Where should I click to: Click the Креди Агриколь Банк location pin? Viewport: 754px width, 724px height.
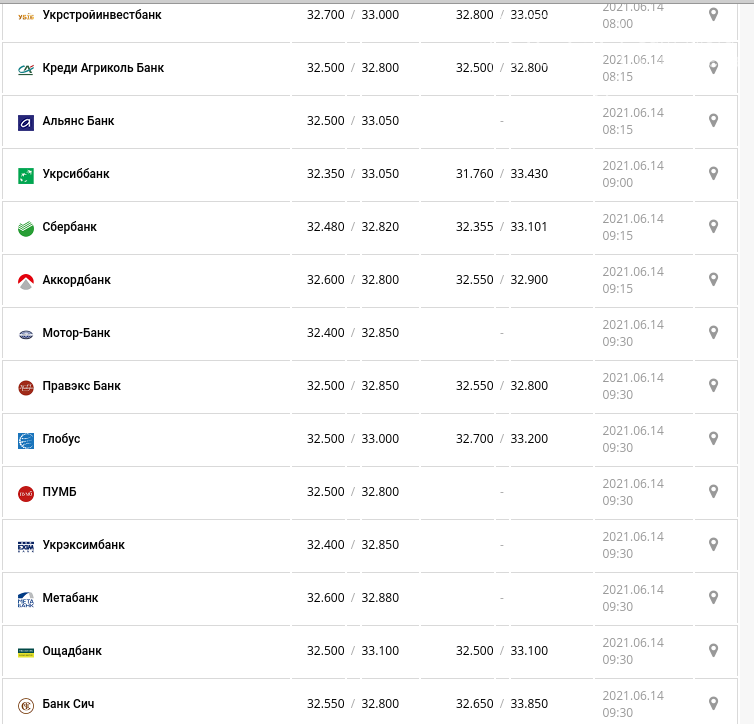click(x=713, y=68)
